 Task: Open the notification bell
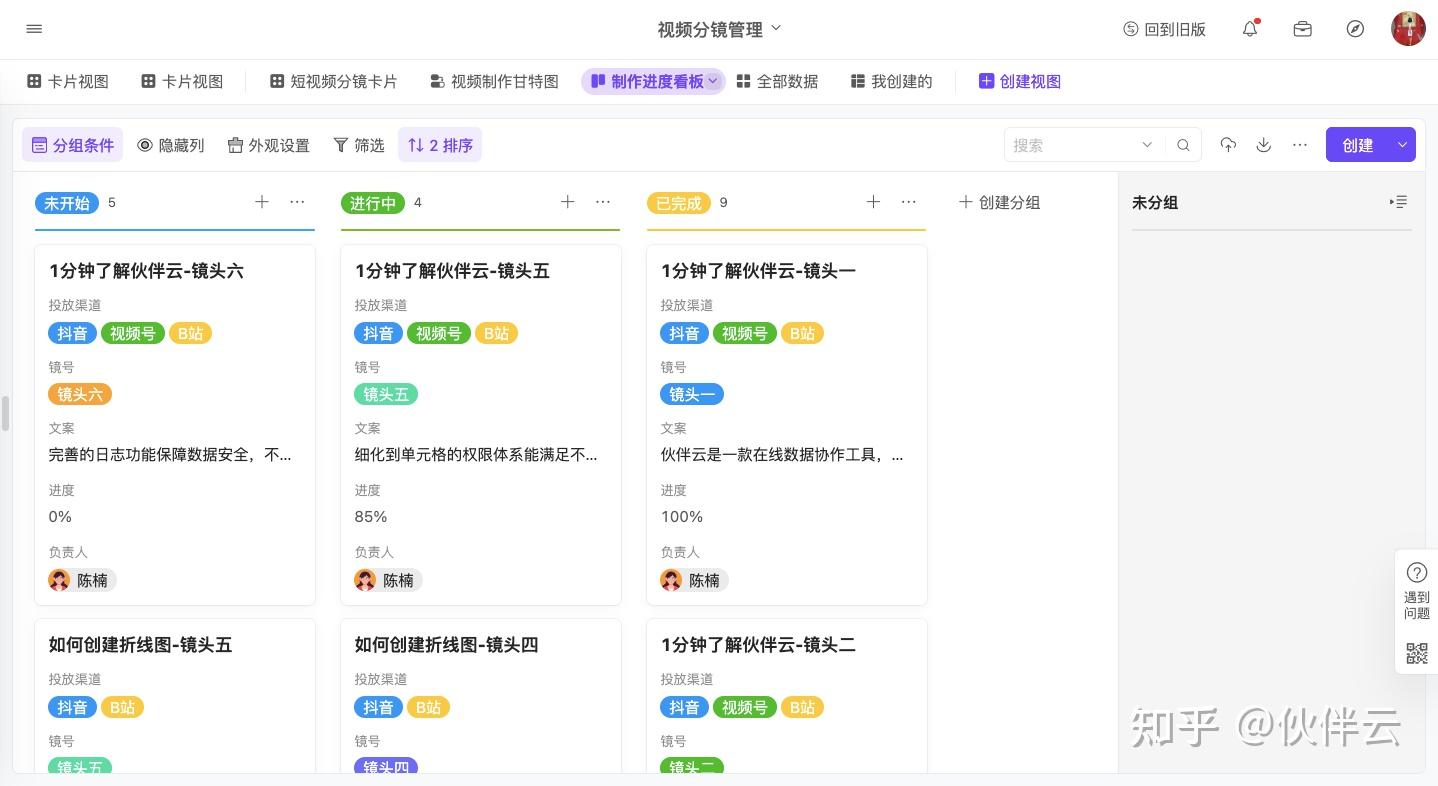1250,29
